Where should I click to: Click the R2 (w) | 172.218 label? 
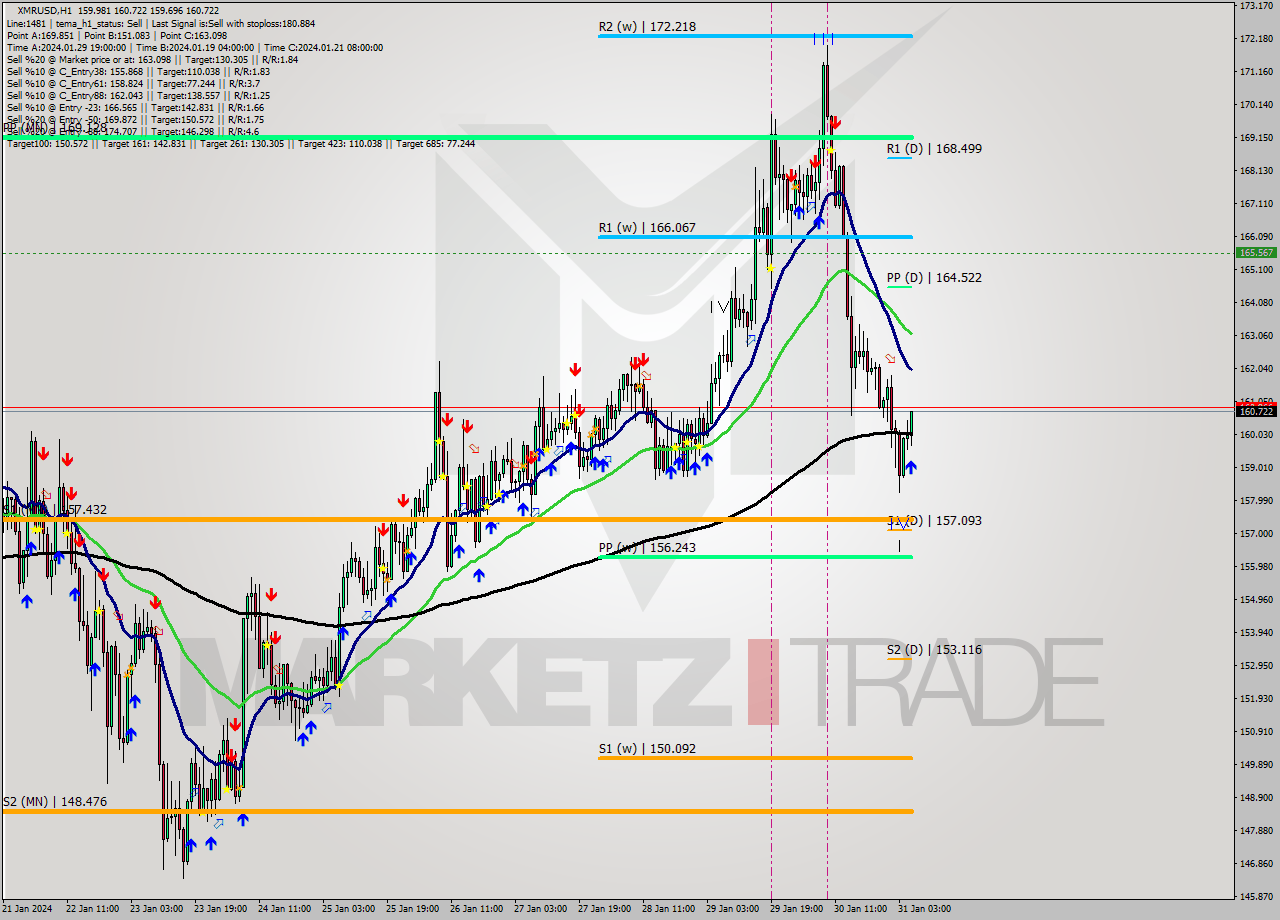(646, 27)
